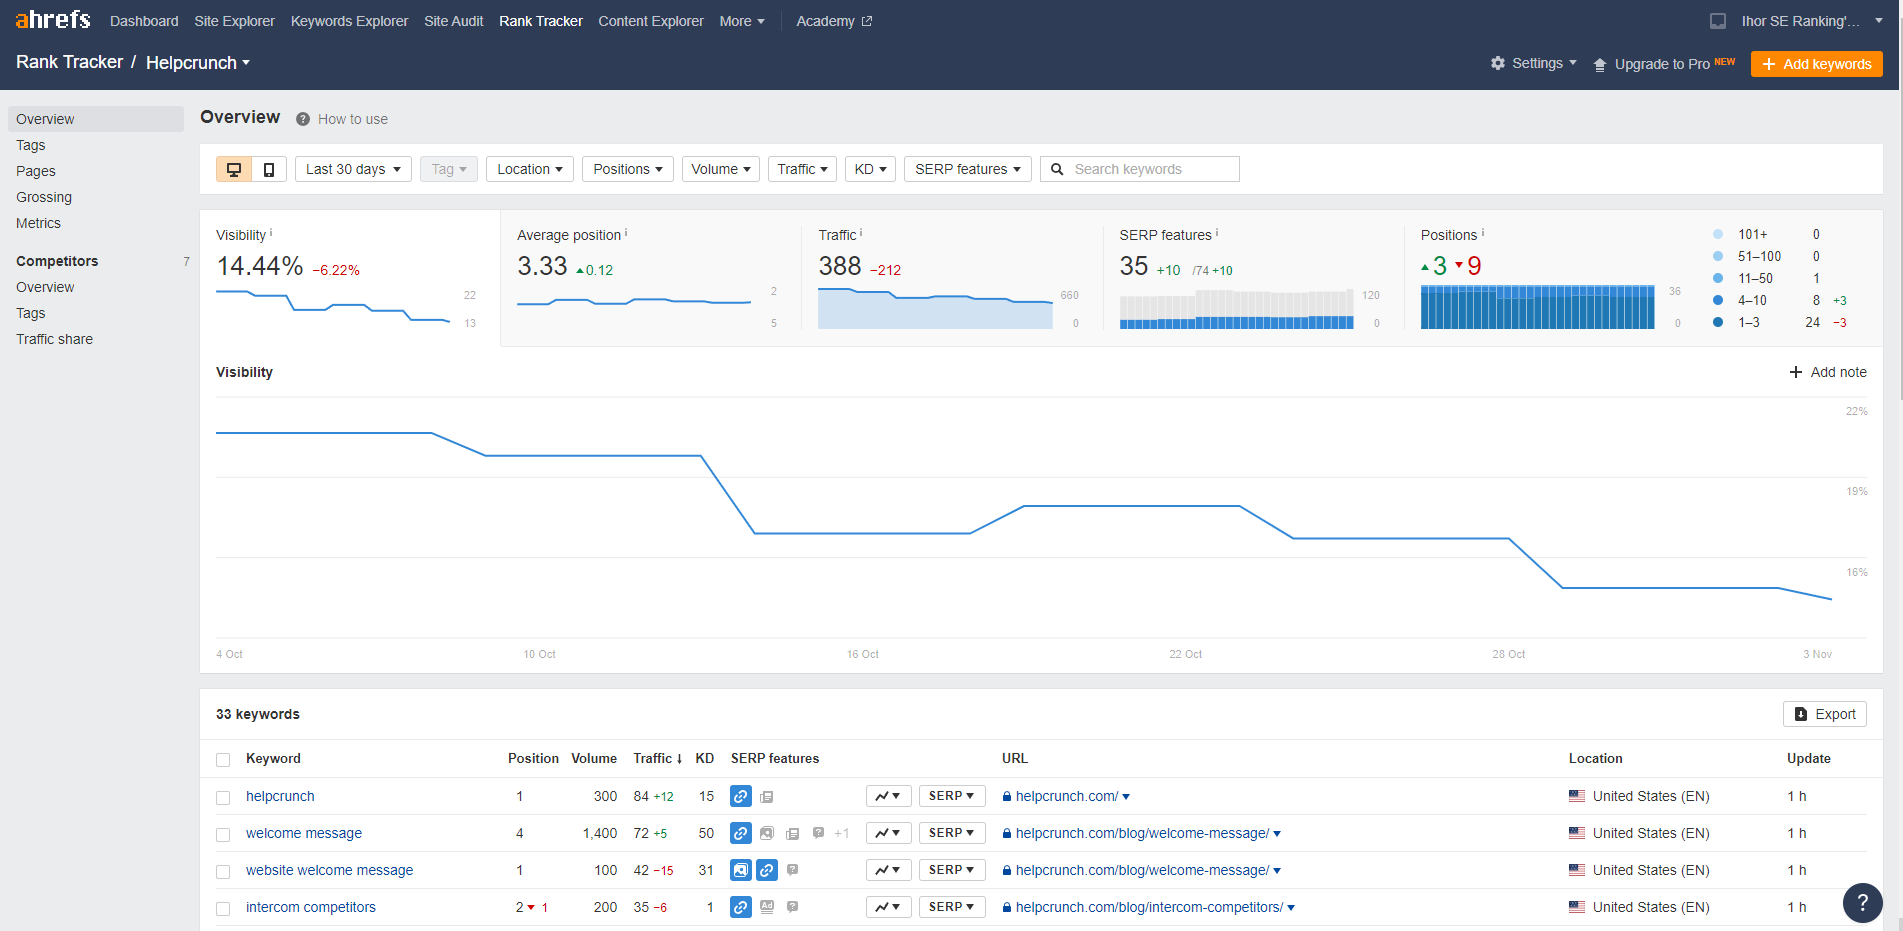Screen dimensions: 1903x931
Task: Toggle the select-all keywords checkbox
Action: 223,760
